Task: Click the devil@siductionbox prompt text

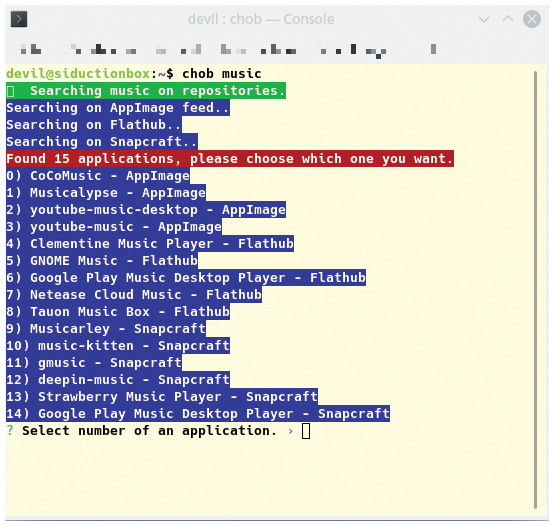Action: [78, 74]
